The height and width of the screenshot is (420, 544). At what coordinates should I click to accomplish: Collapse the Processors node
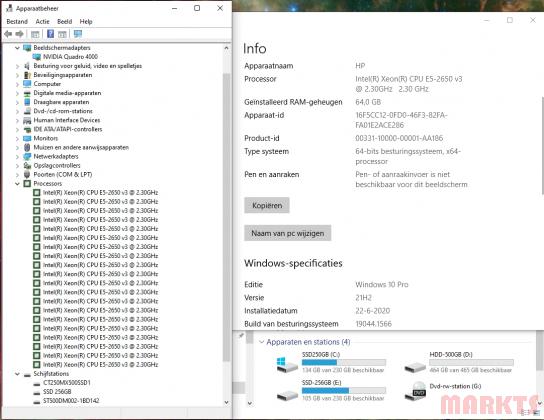pyautogui.click(x=17, y=183)
